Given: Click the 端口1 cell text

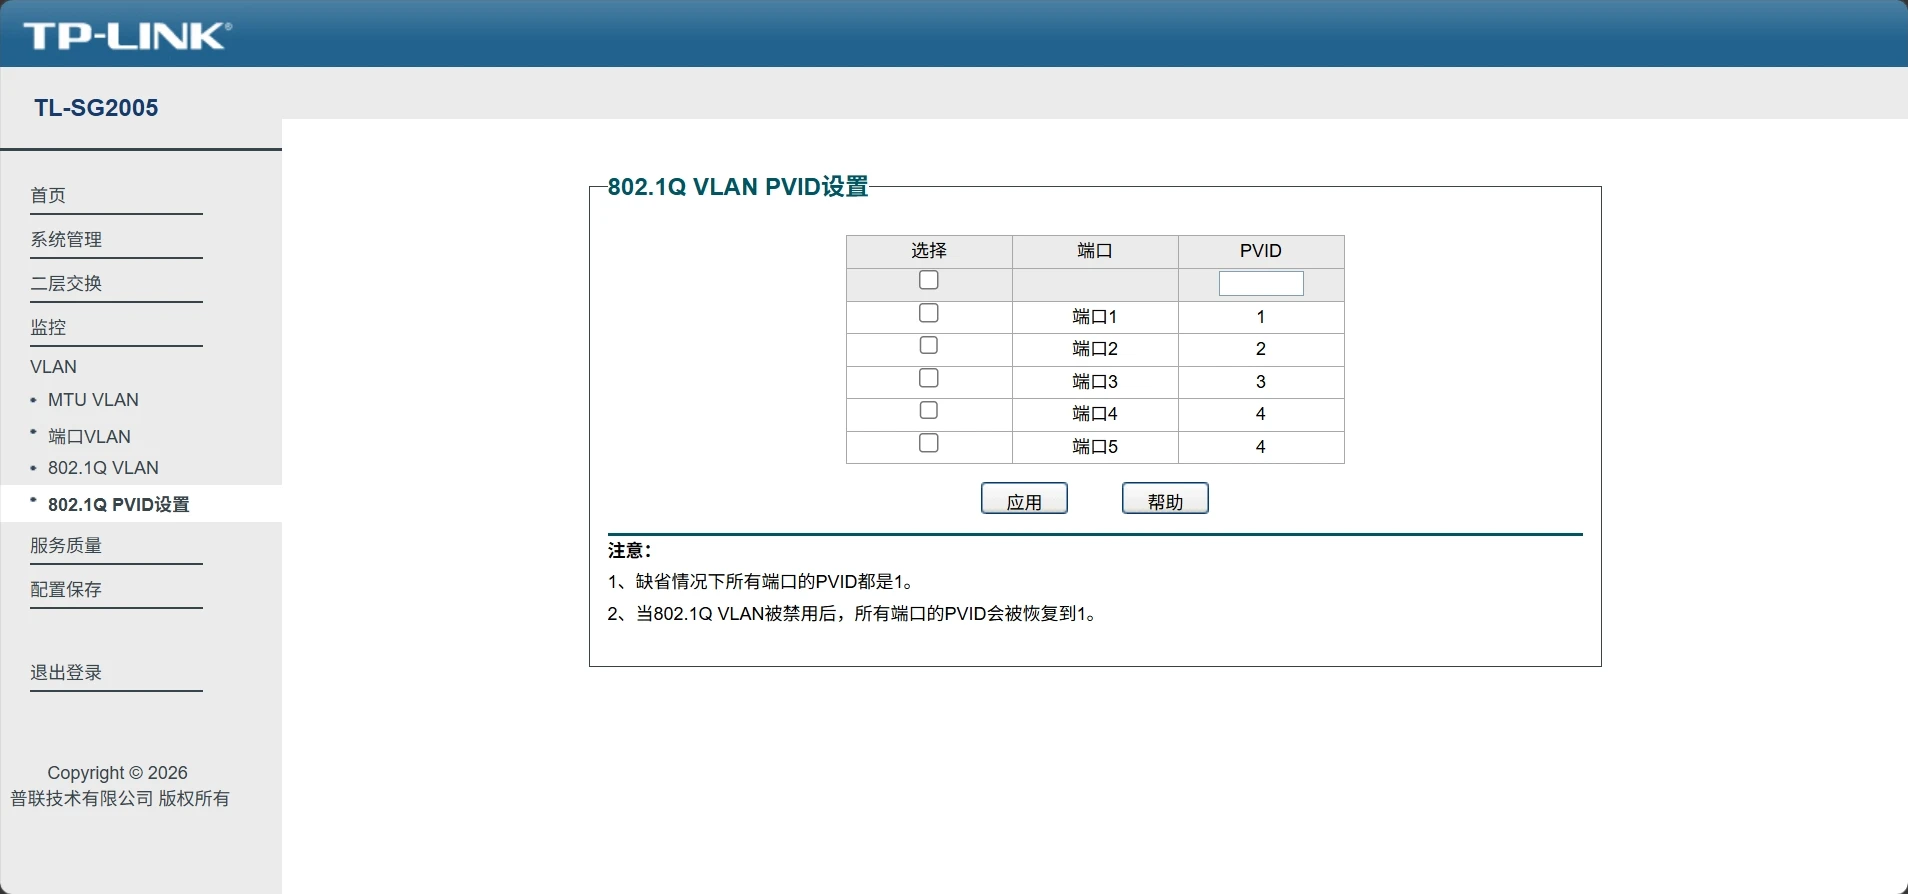Looking at the screenshot, I should [1095, 317].
